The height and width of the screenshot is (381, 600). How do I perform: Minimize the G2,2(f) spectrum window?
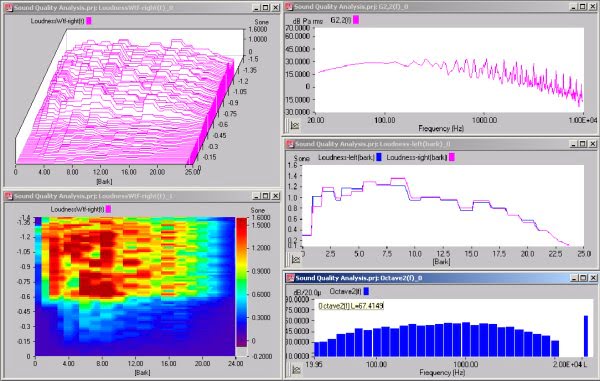573,7
